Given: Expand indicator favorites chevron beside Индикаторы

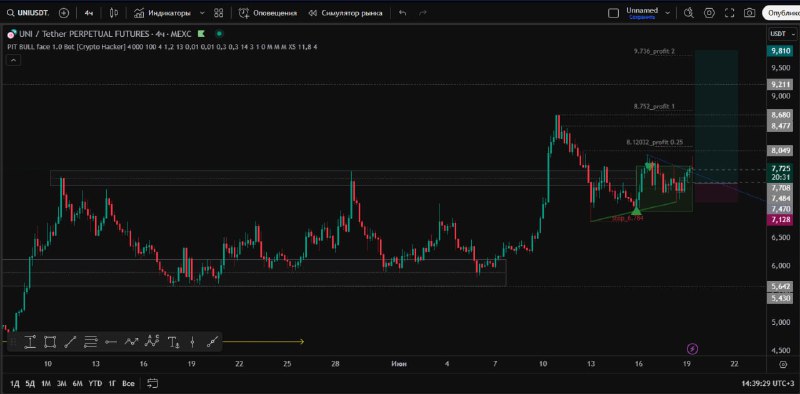Looking at the screenshot, I should point(202,13).
